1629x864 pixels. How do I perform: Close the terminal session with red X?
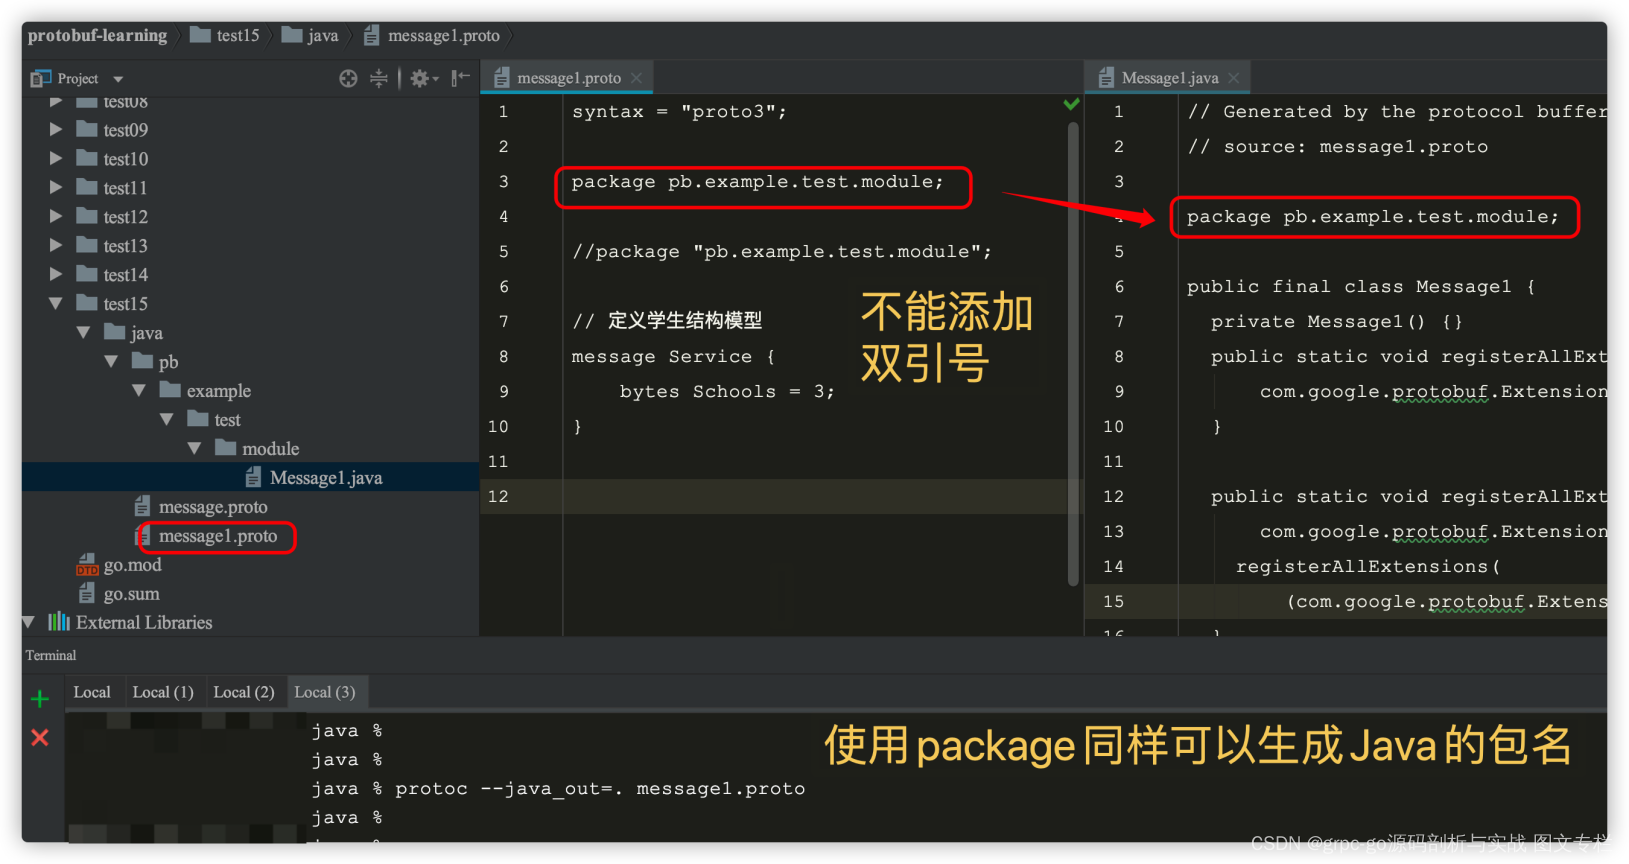(40, 737)
